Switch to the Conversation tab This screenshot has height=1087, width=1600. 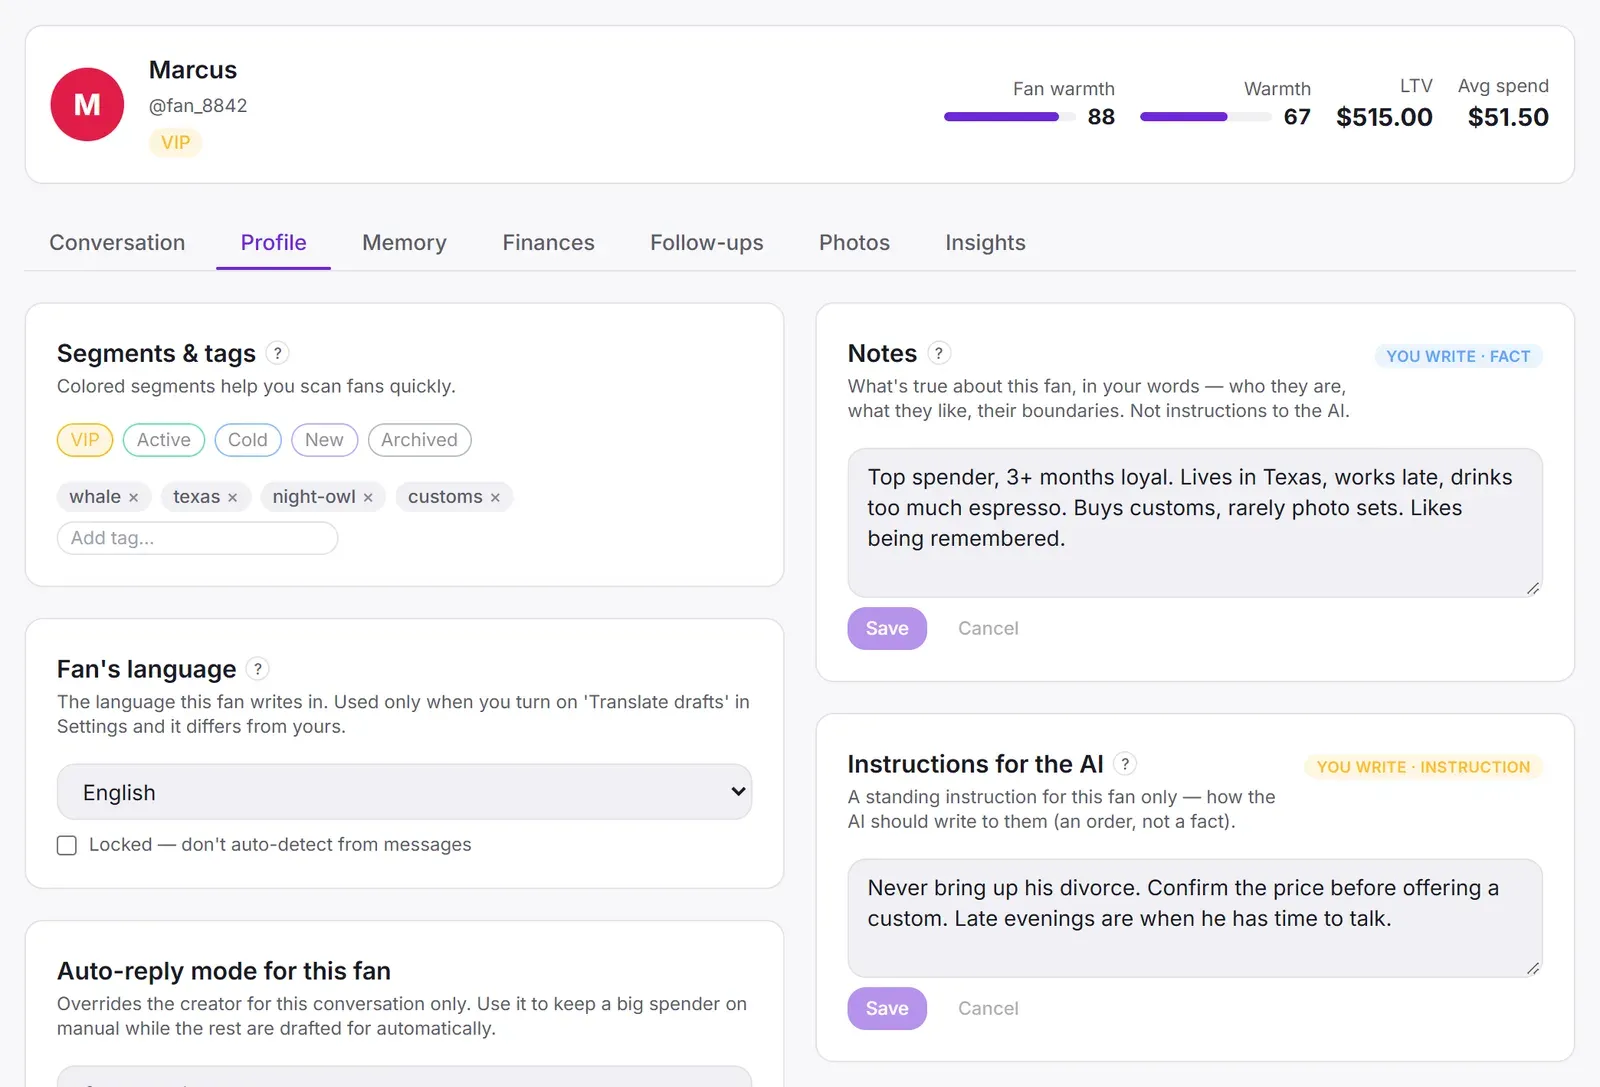(117, 243)
